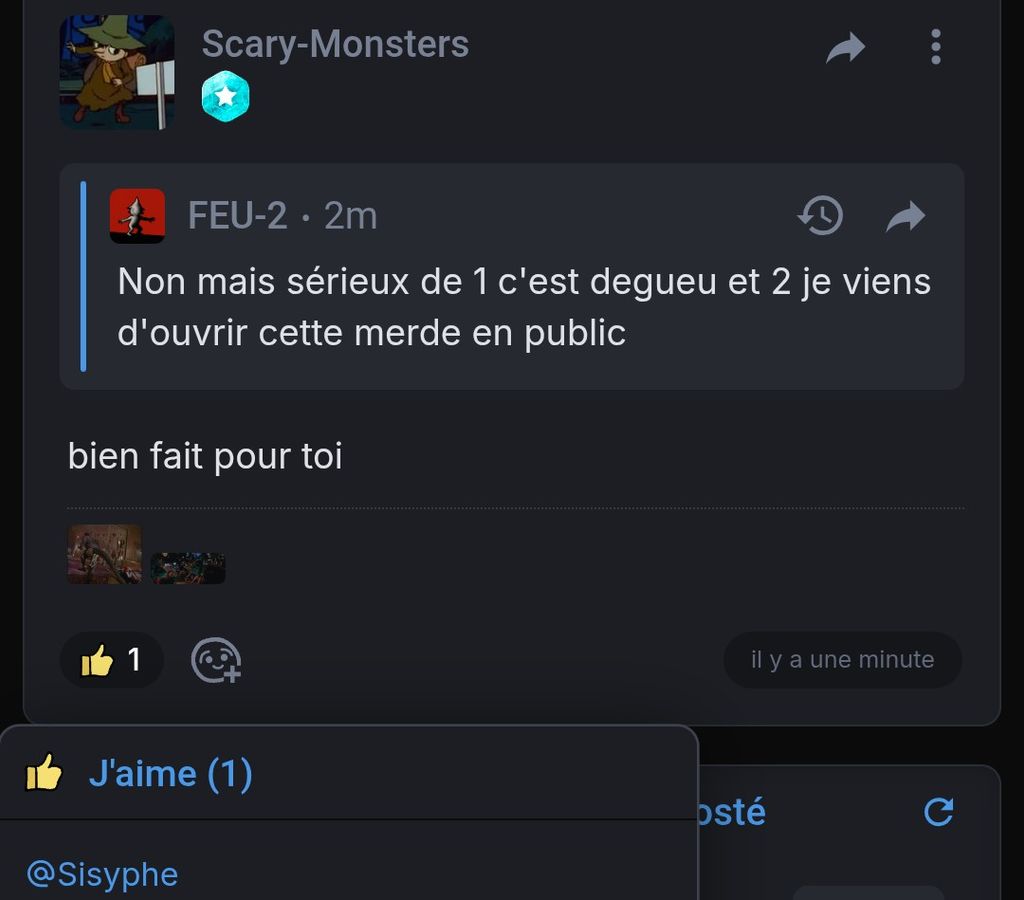Toggle the thumbs-up like reaction
1024x900 pixels.
click(x=112, y=660)
